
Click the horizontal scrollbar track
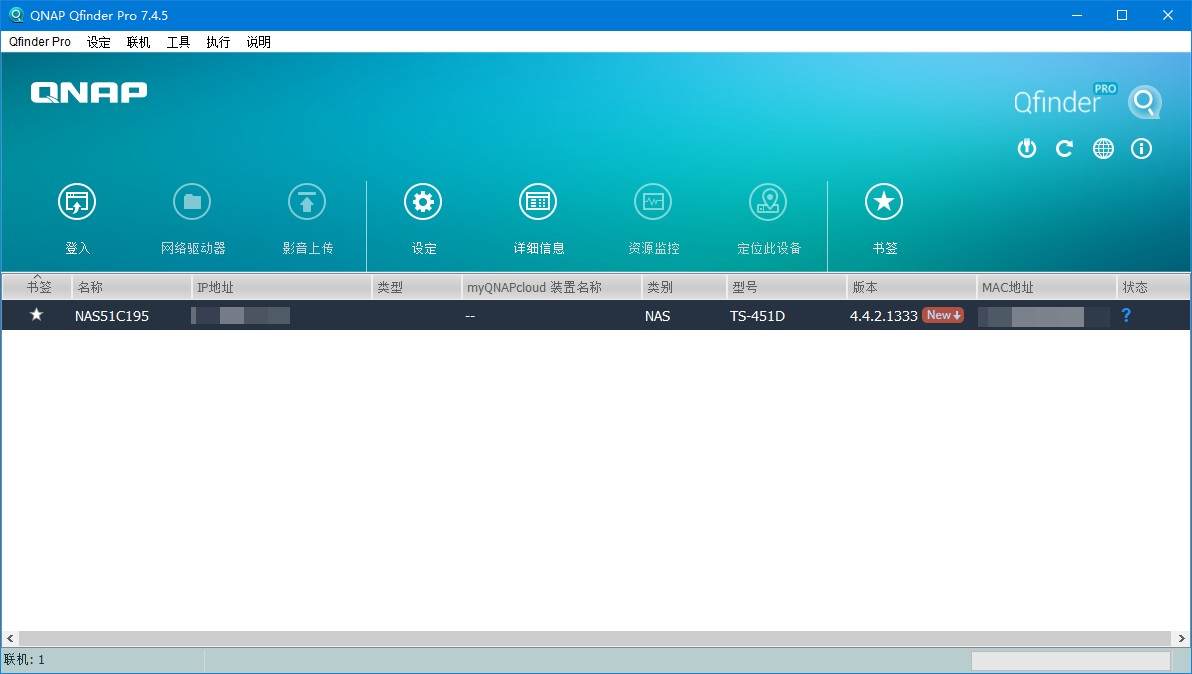[x=595, y=638]
